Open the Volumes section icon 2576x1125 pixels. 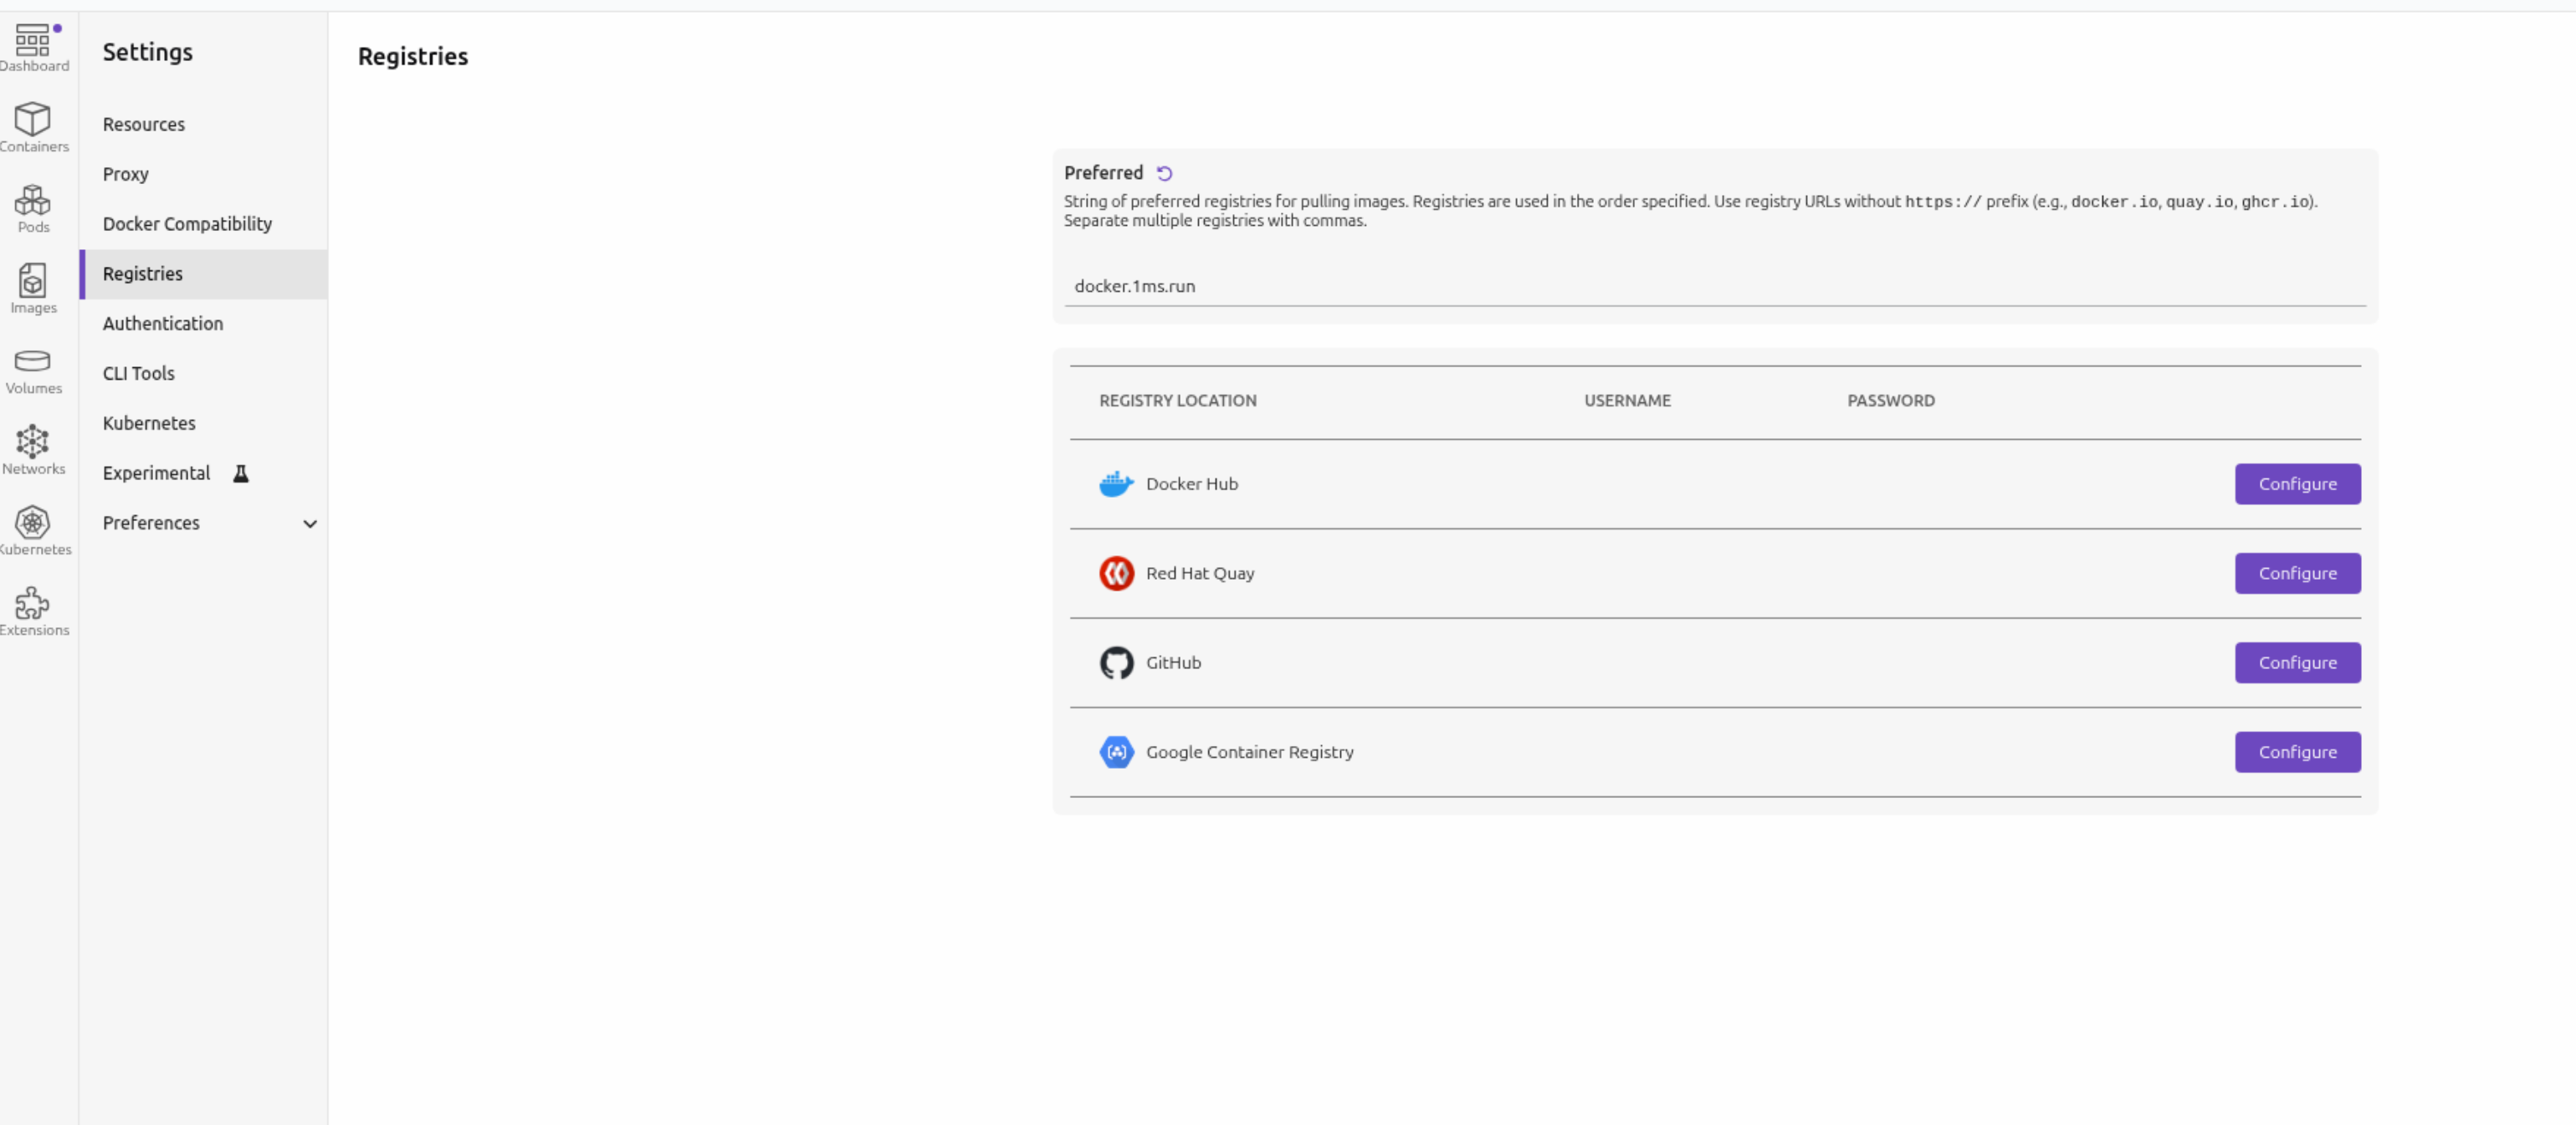[33, 369]
